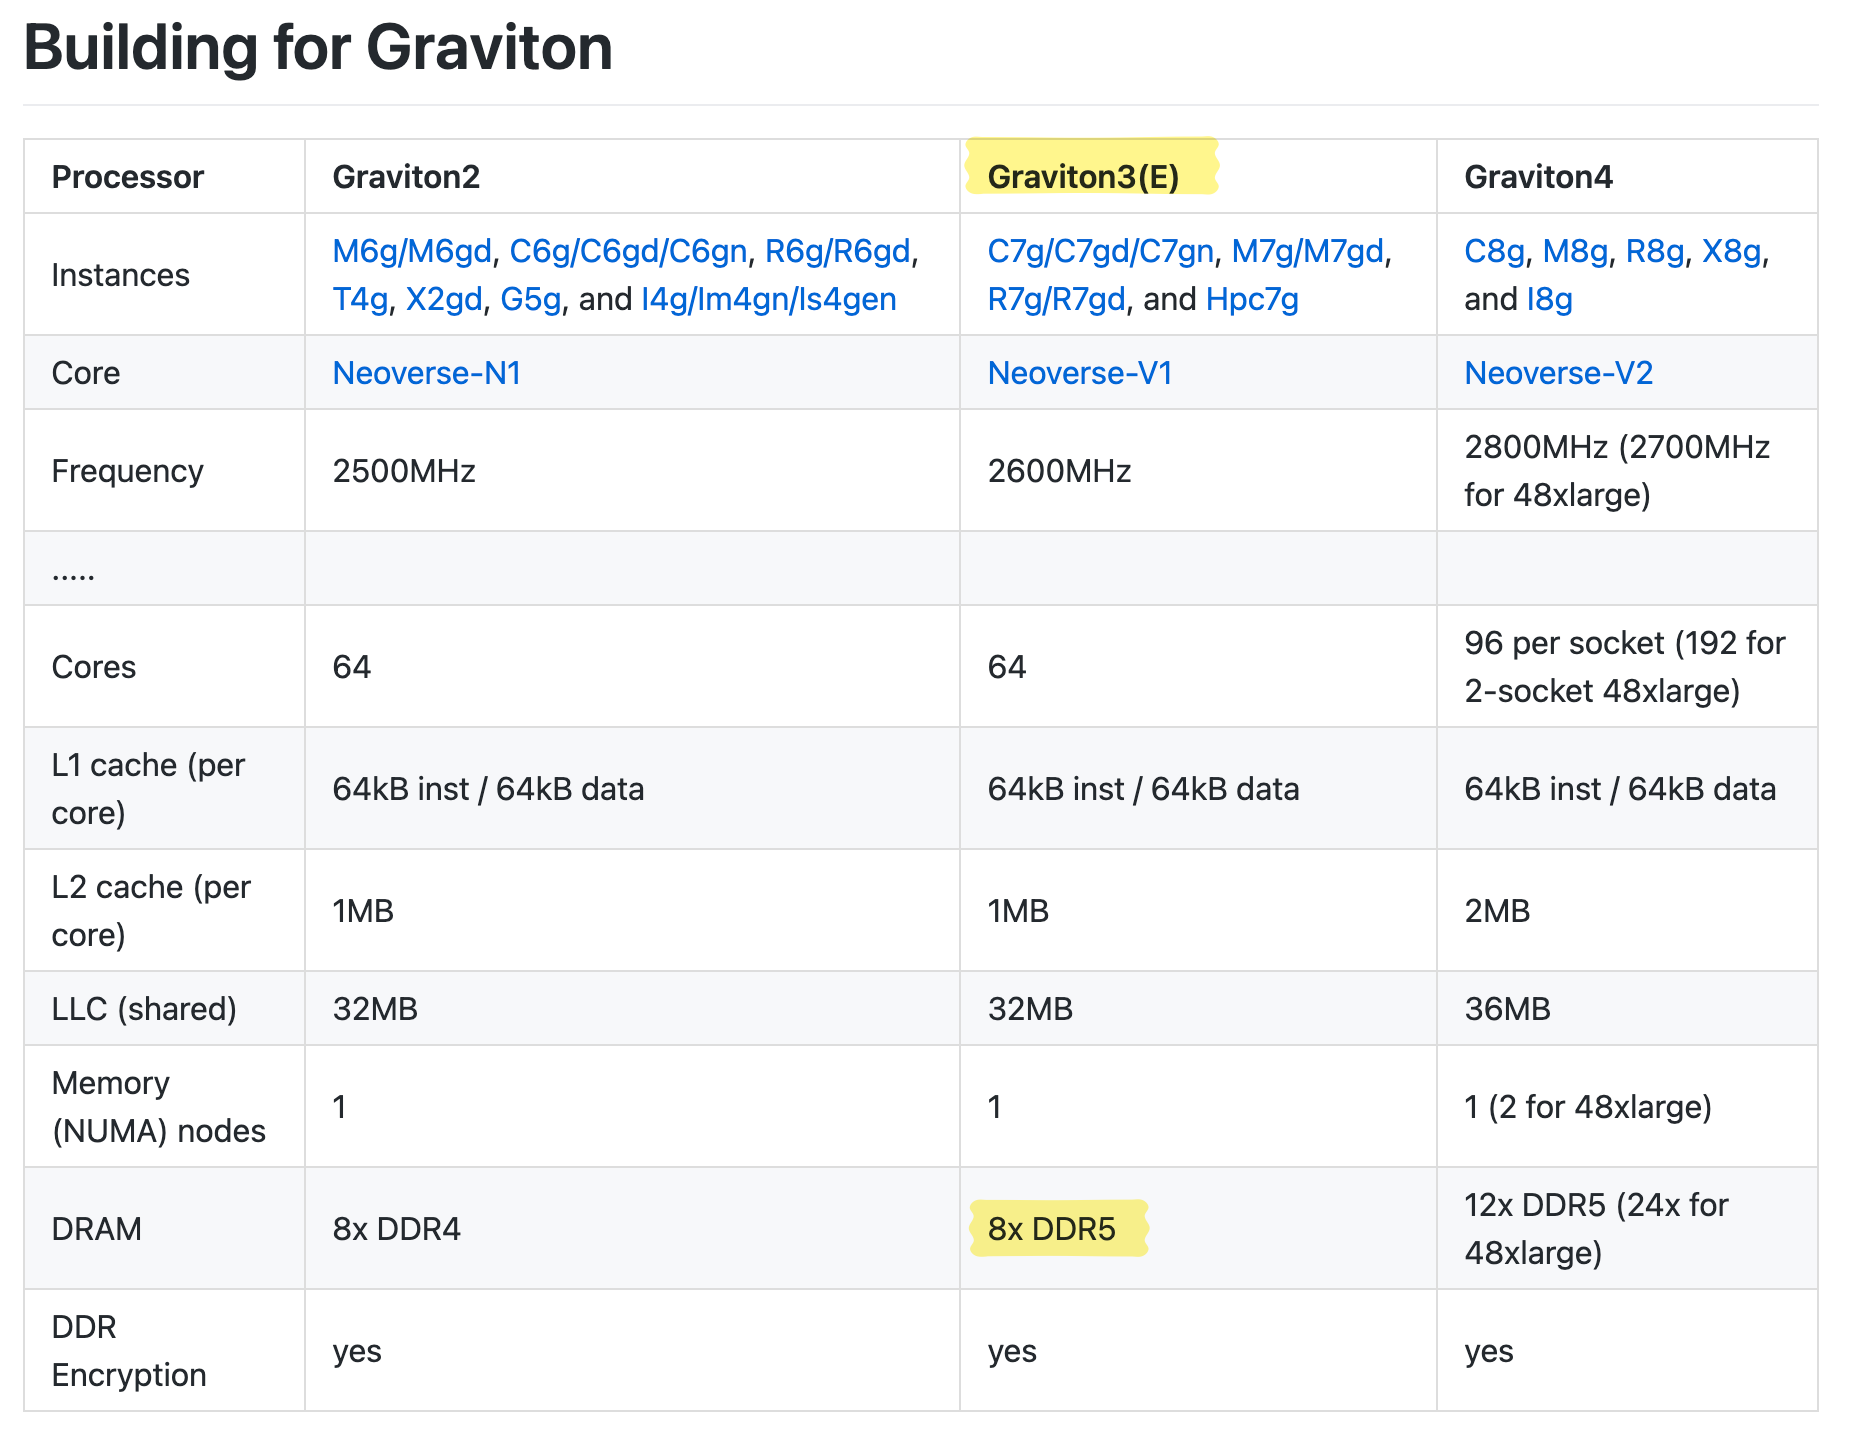
Task: Select the 'Processor' column header
Action: click(128, 177)
